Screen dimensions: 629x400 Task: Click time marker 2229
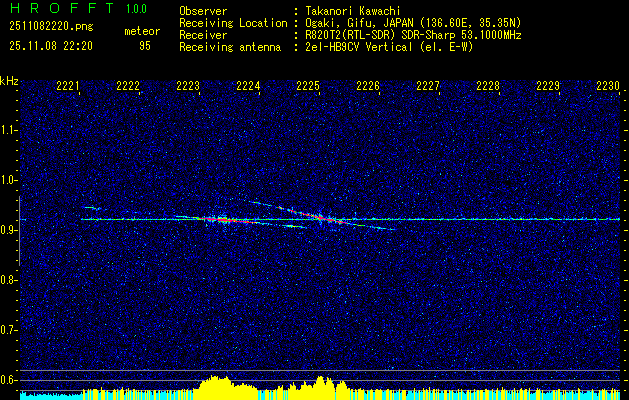coord(548,86)
